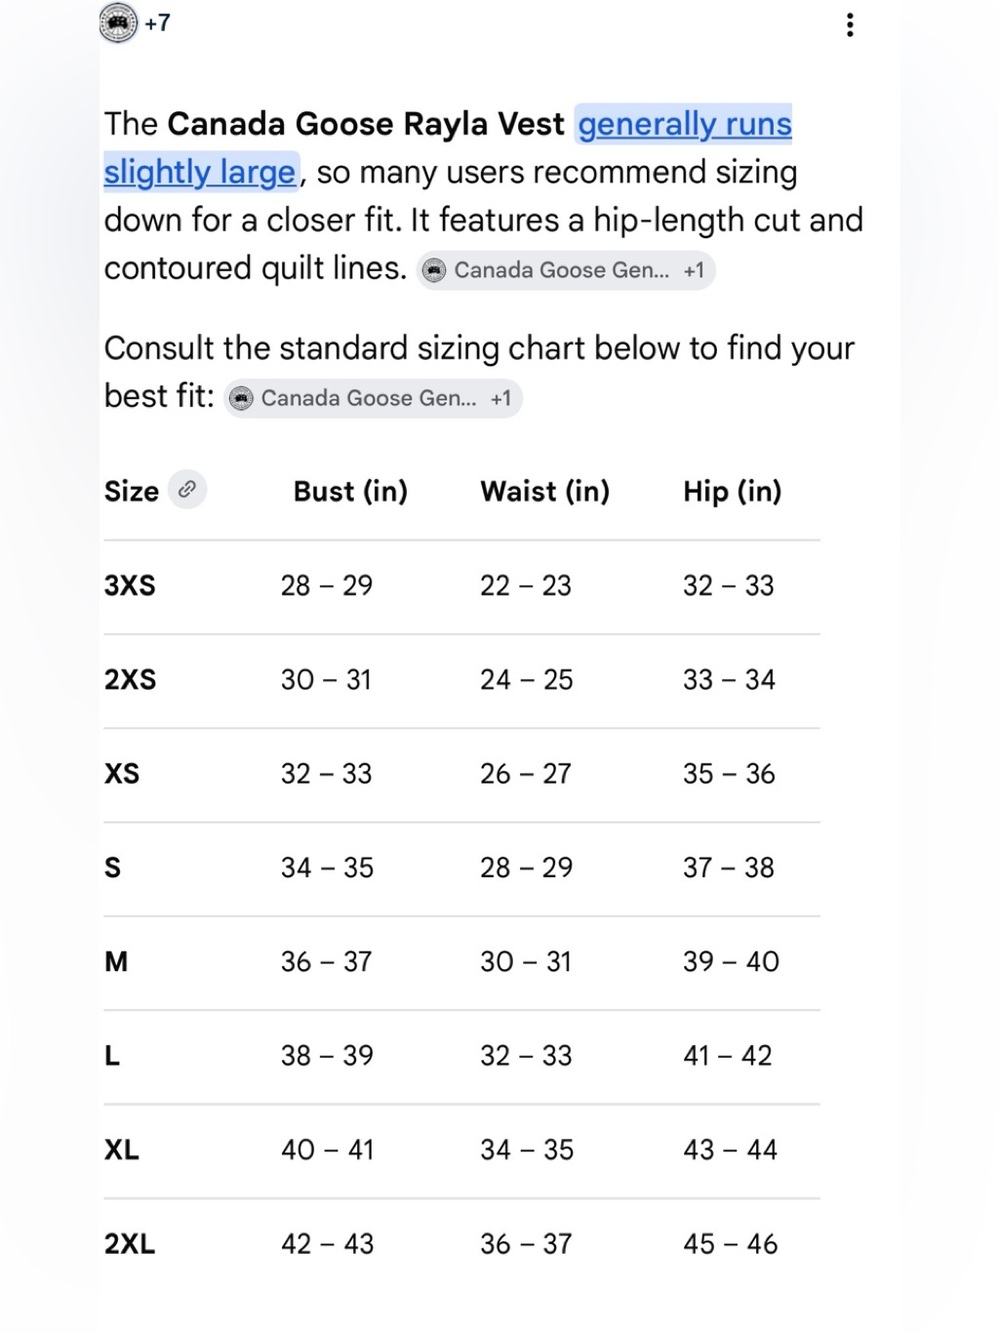
Task: Click the Canada Goose source logo avatar
Action: (x=118, y=23)
